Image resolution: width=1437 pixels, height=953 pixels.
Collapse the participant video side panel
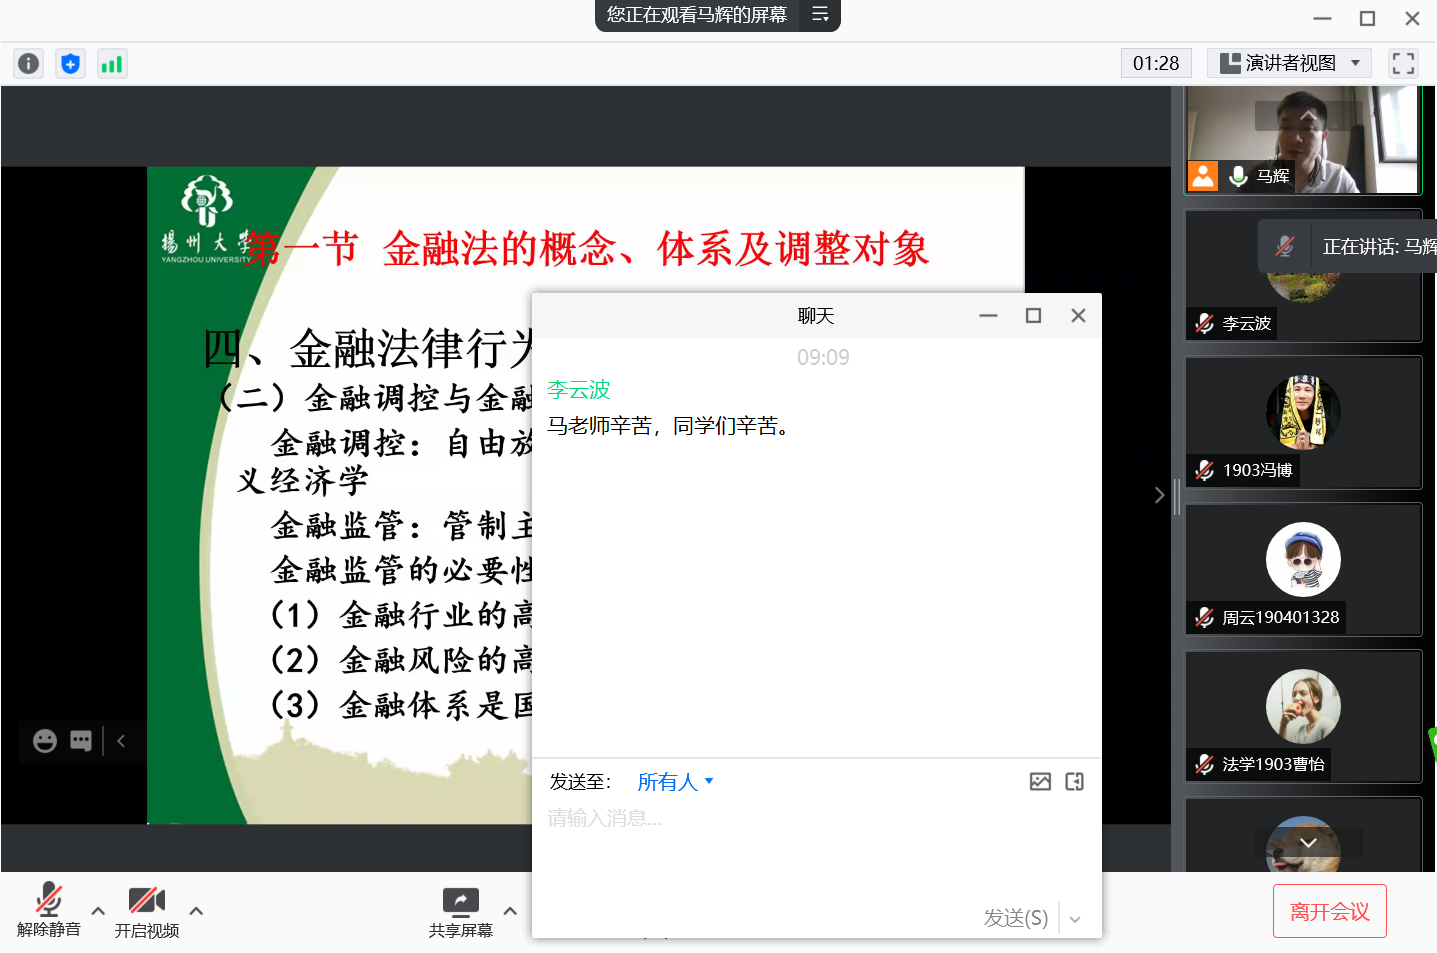coord(1159,495)
